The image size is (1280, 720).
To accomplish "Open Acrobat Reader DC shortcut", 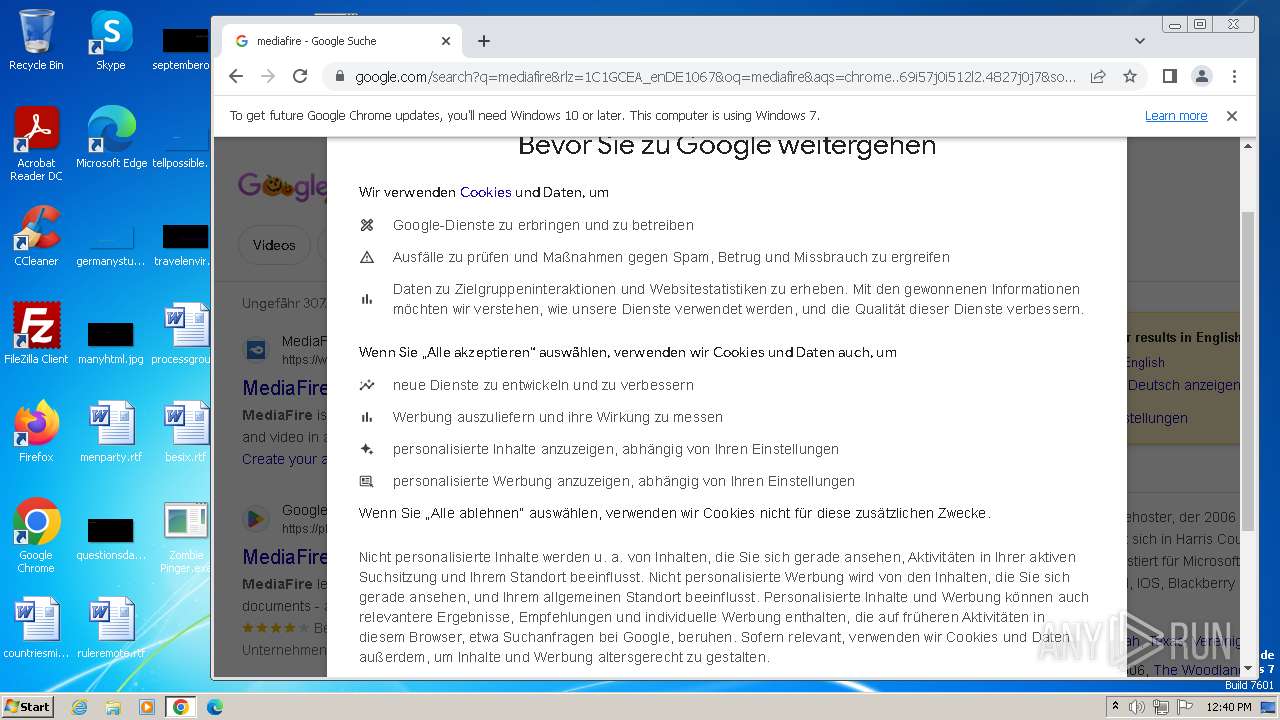I will coord(36,144).
